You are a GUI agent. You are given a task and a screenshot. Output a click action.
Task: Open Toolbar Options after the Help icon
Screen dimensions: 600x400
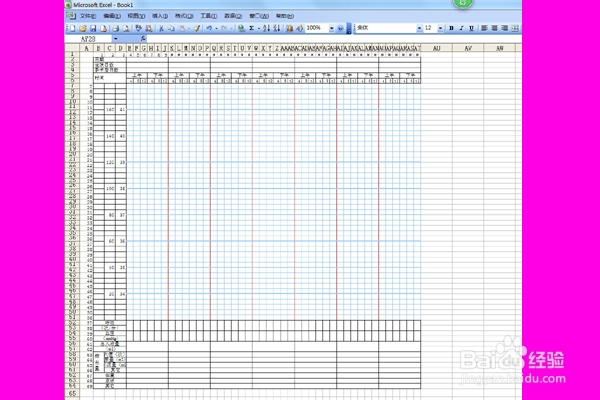349,28
